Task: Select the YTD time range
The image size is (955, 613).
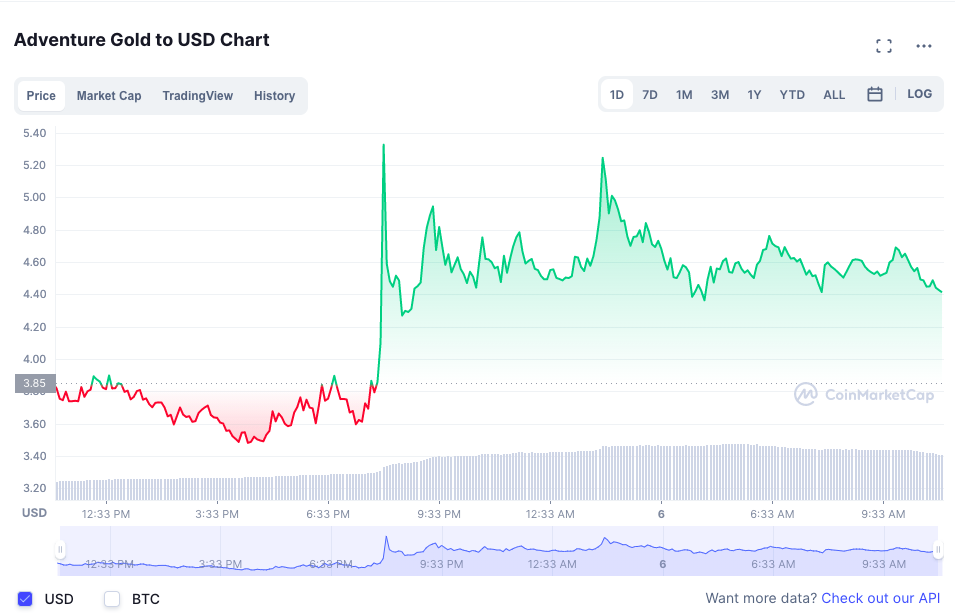Action: click(x=792, y=94)
